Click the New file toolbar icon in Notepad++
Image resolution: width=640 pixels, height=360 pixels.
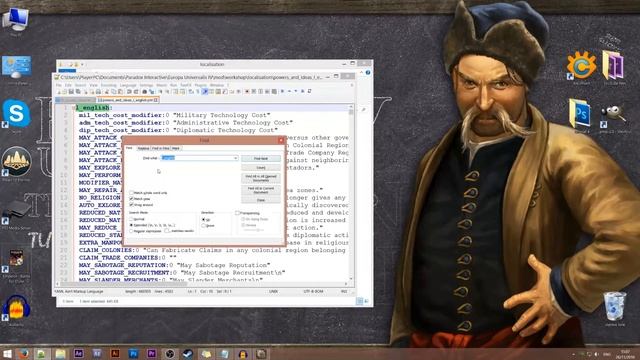coord(59,91)
